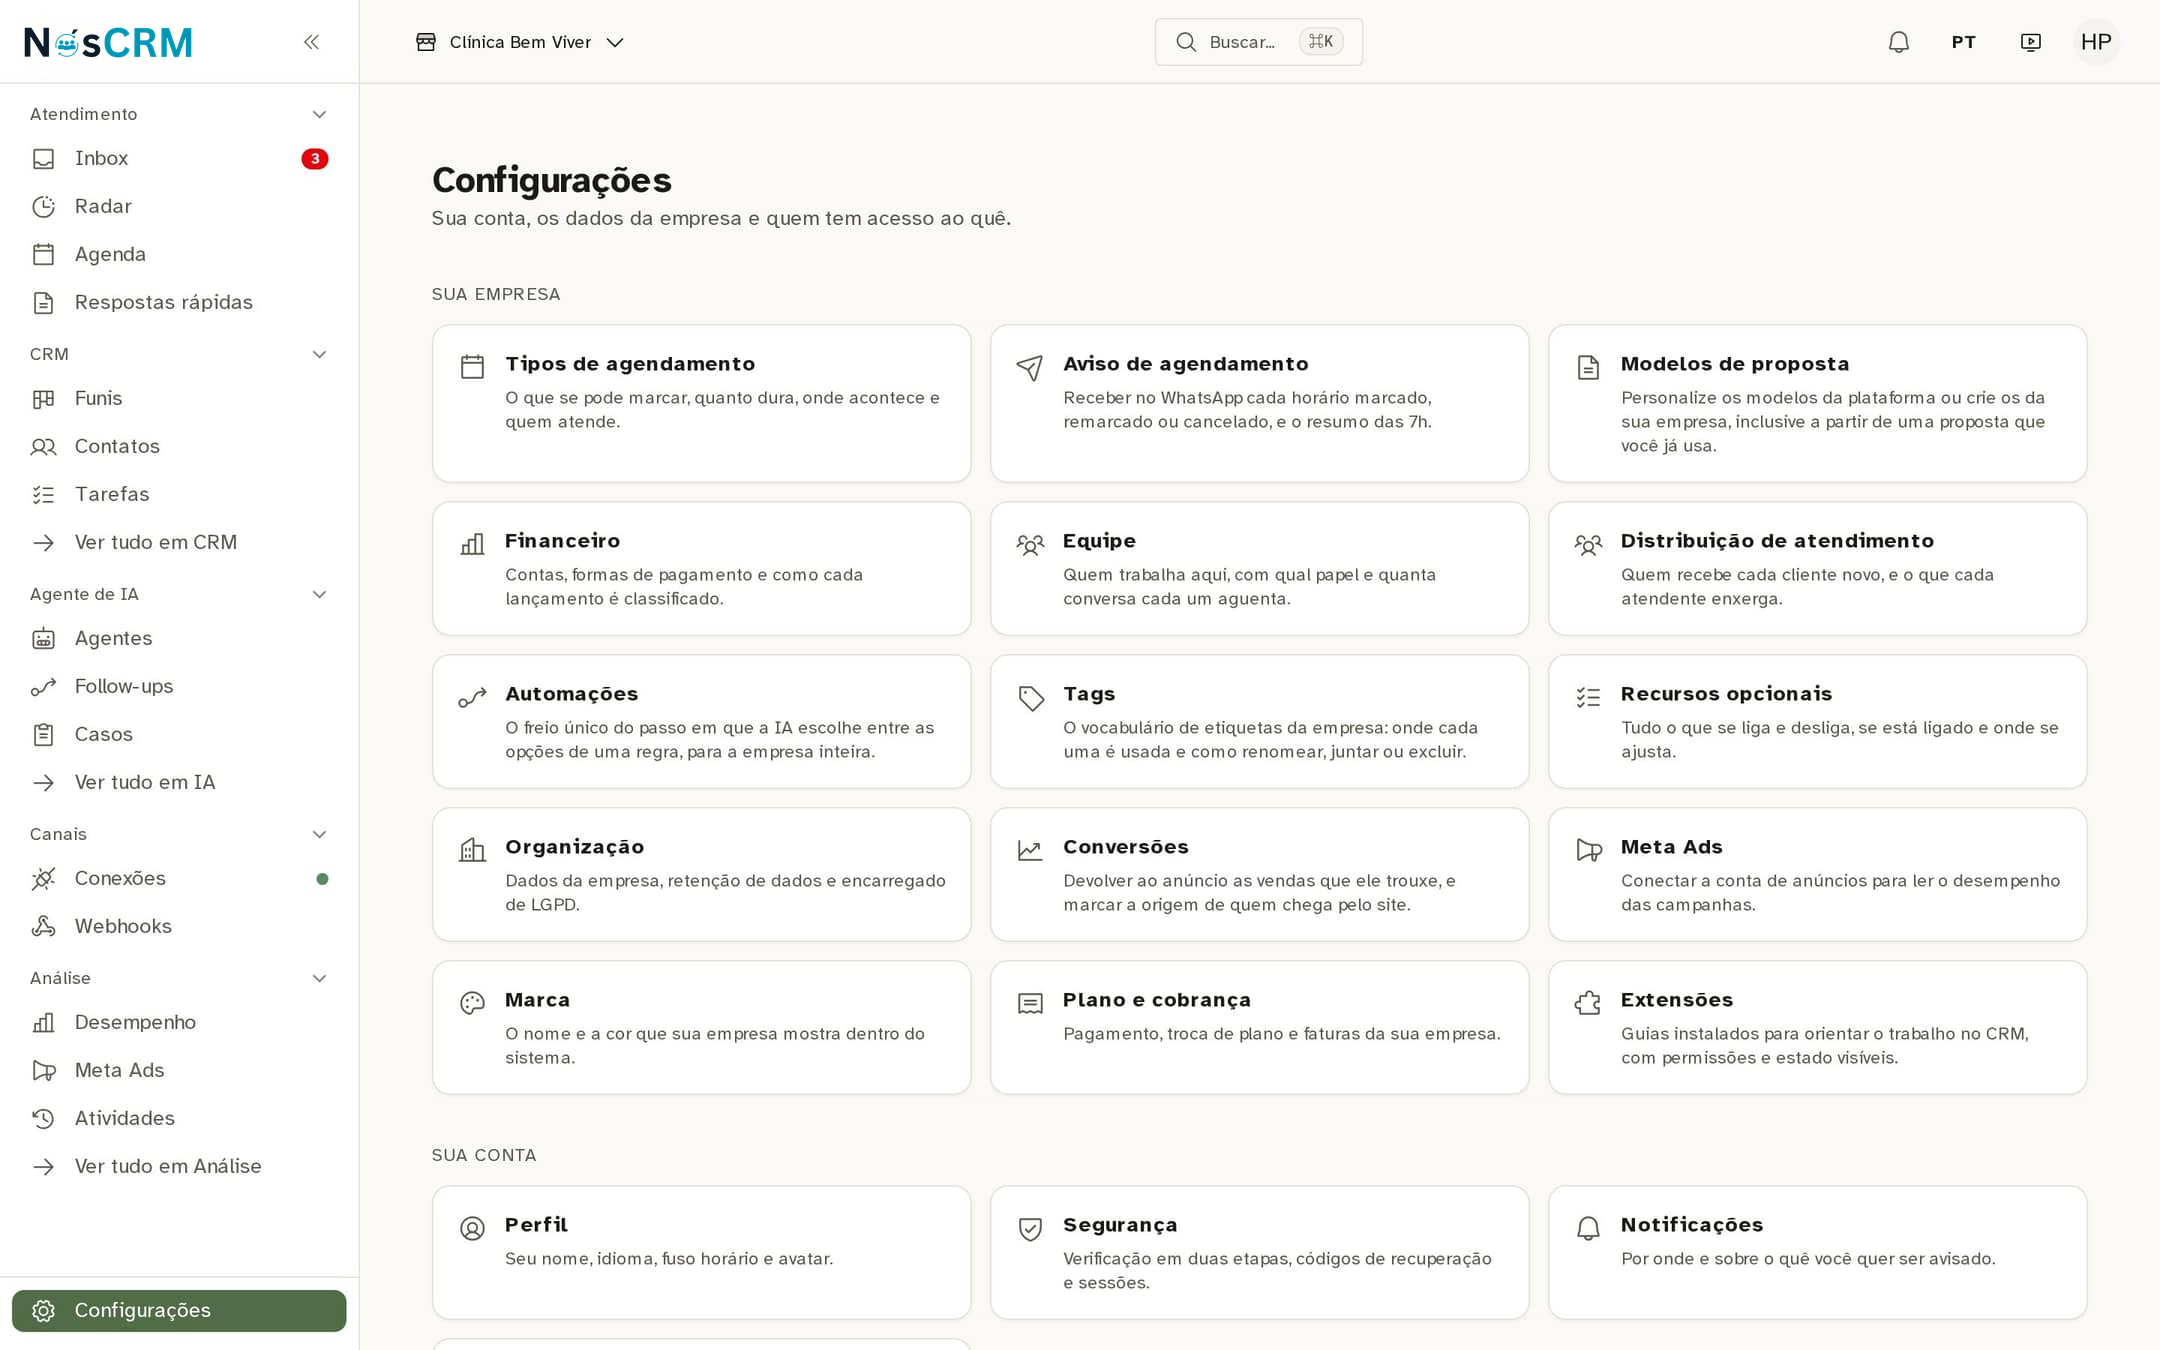2160x1350 pixels.
Task: Click the shield icon on the Segurança card
Action: [x=1030, y=1228]
